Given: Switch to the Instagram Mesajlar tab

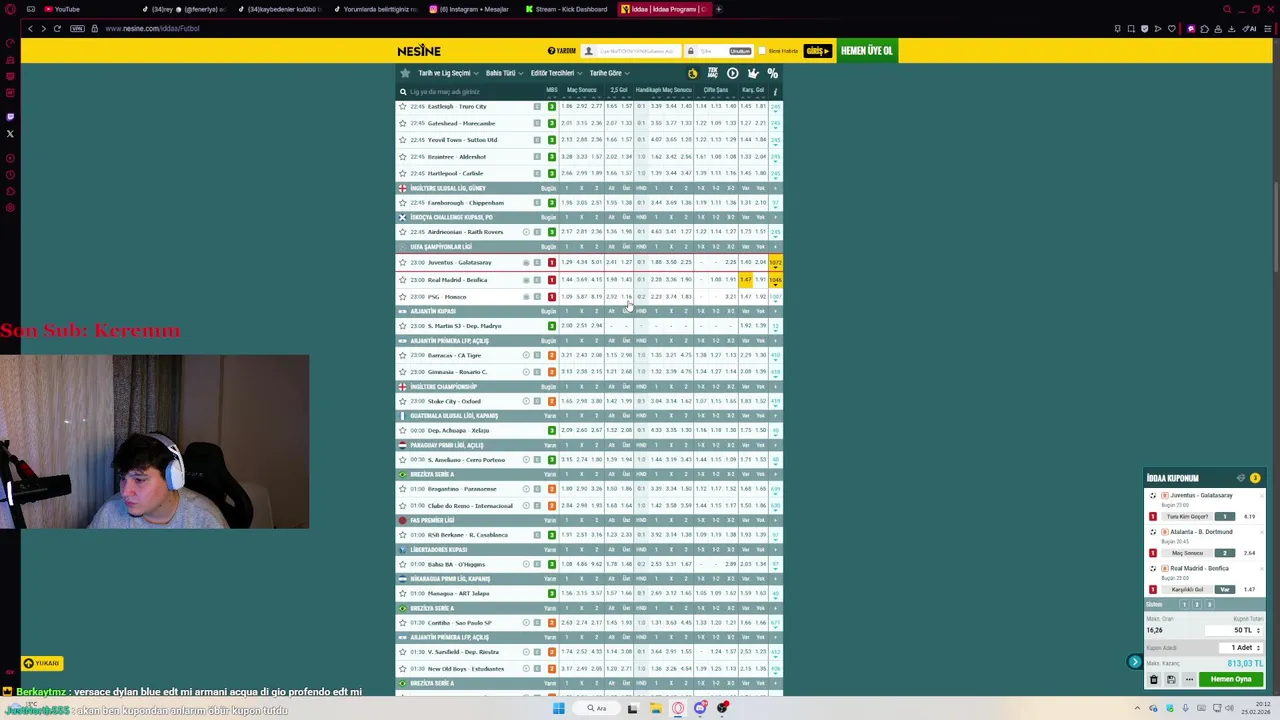Looking at the screenshot, I should [x=470, y=9].
